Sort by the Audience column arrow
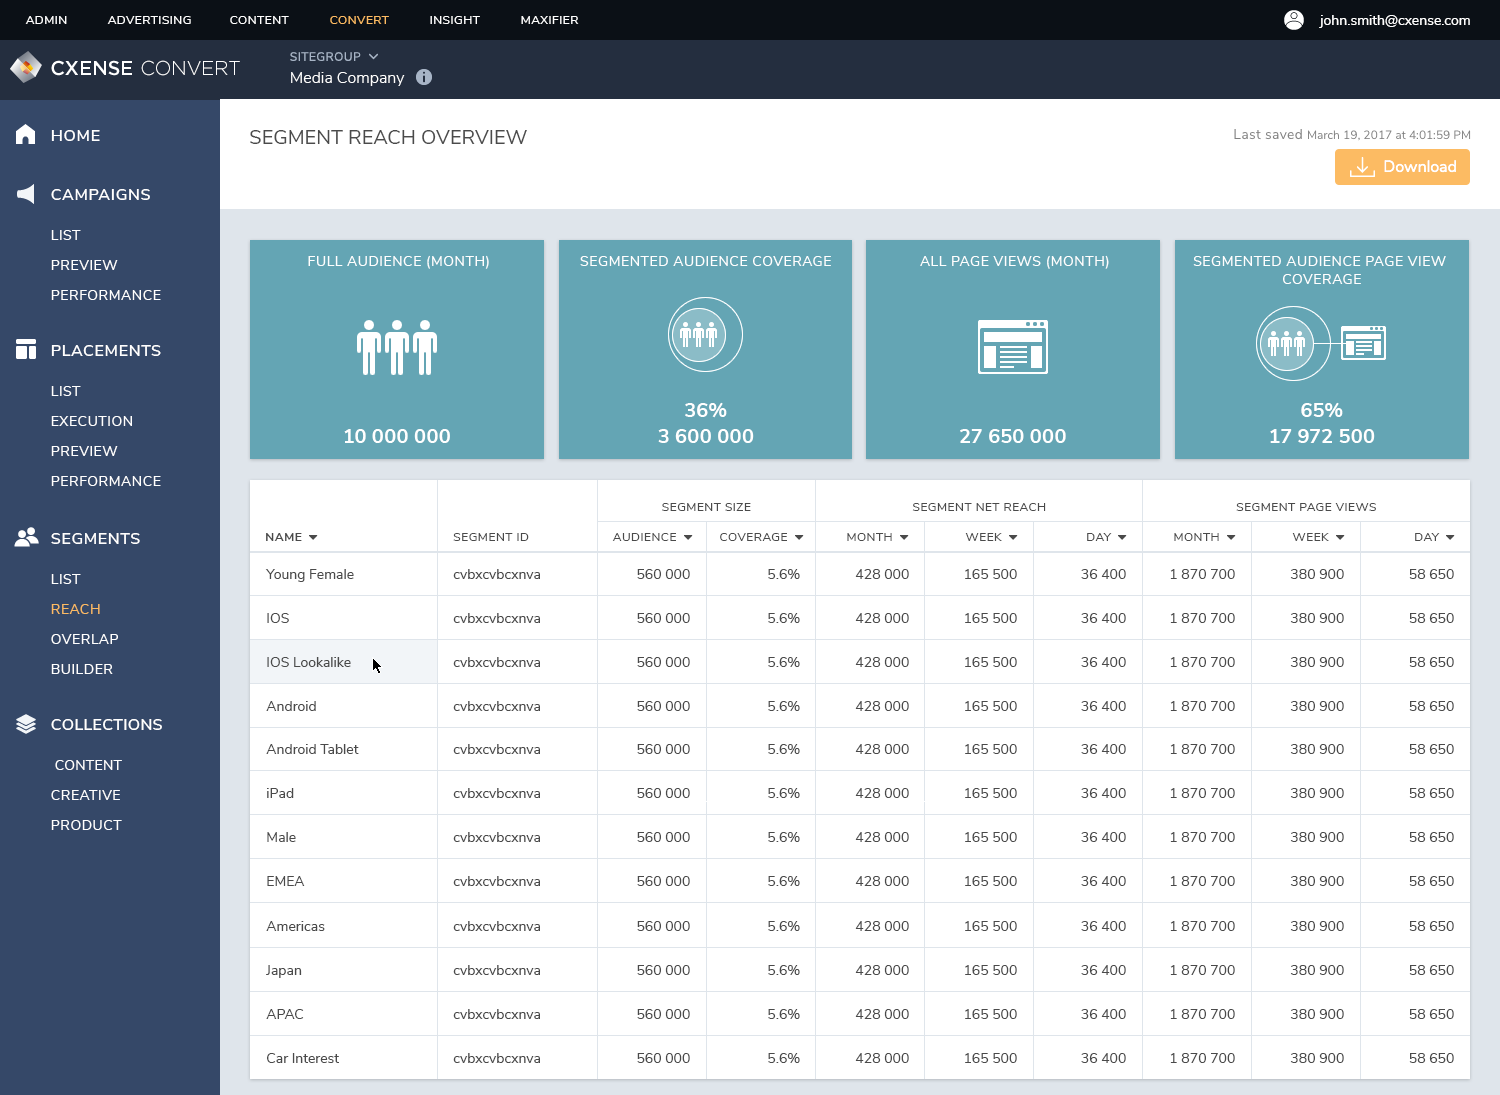 click(688, 538)
